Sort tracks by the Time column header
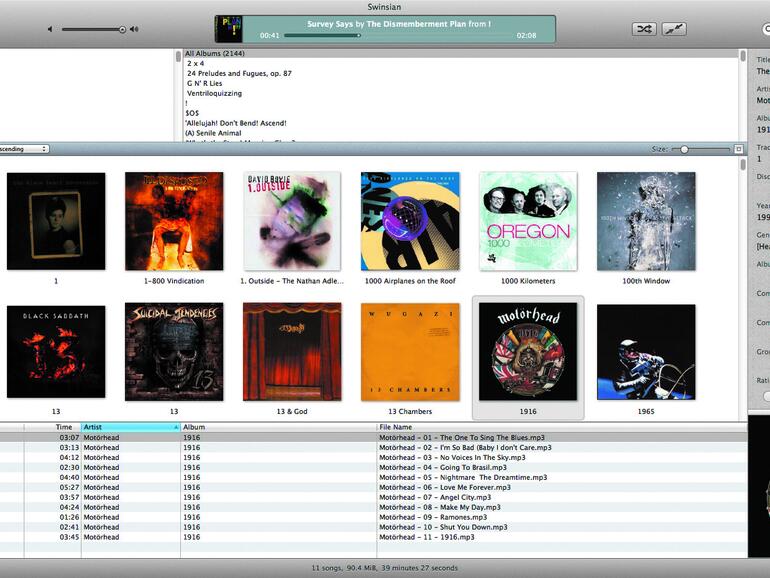This screenshot has height=578, width=770. tap(63, 427)
